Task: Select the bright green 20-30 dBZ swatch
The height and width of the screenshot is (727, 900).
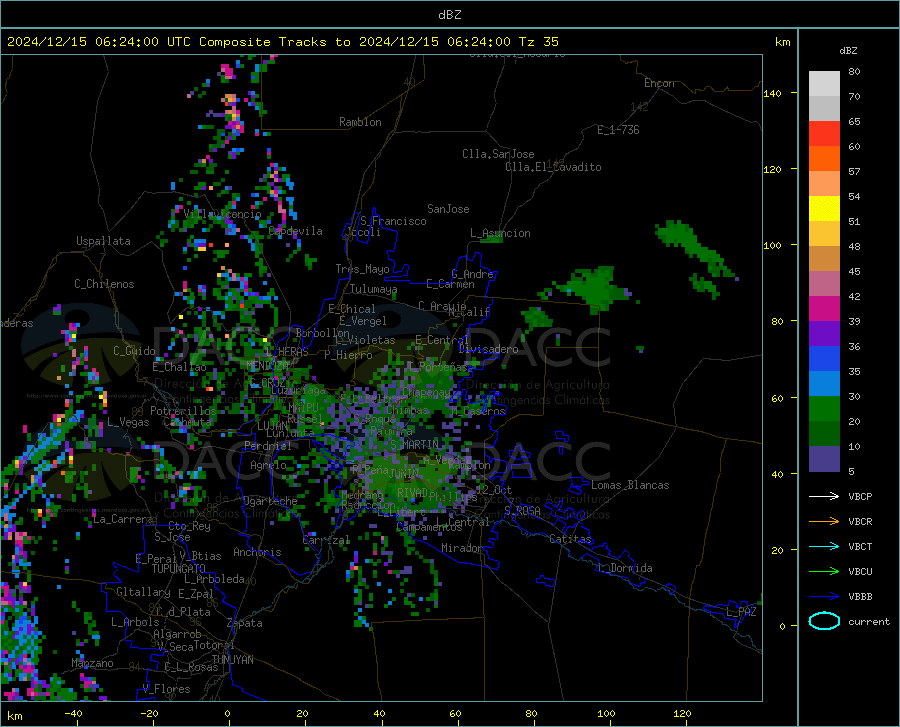Action: pos(824,408)
